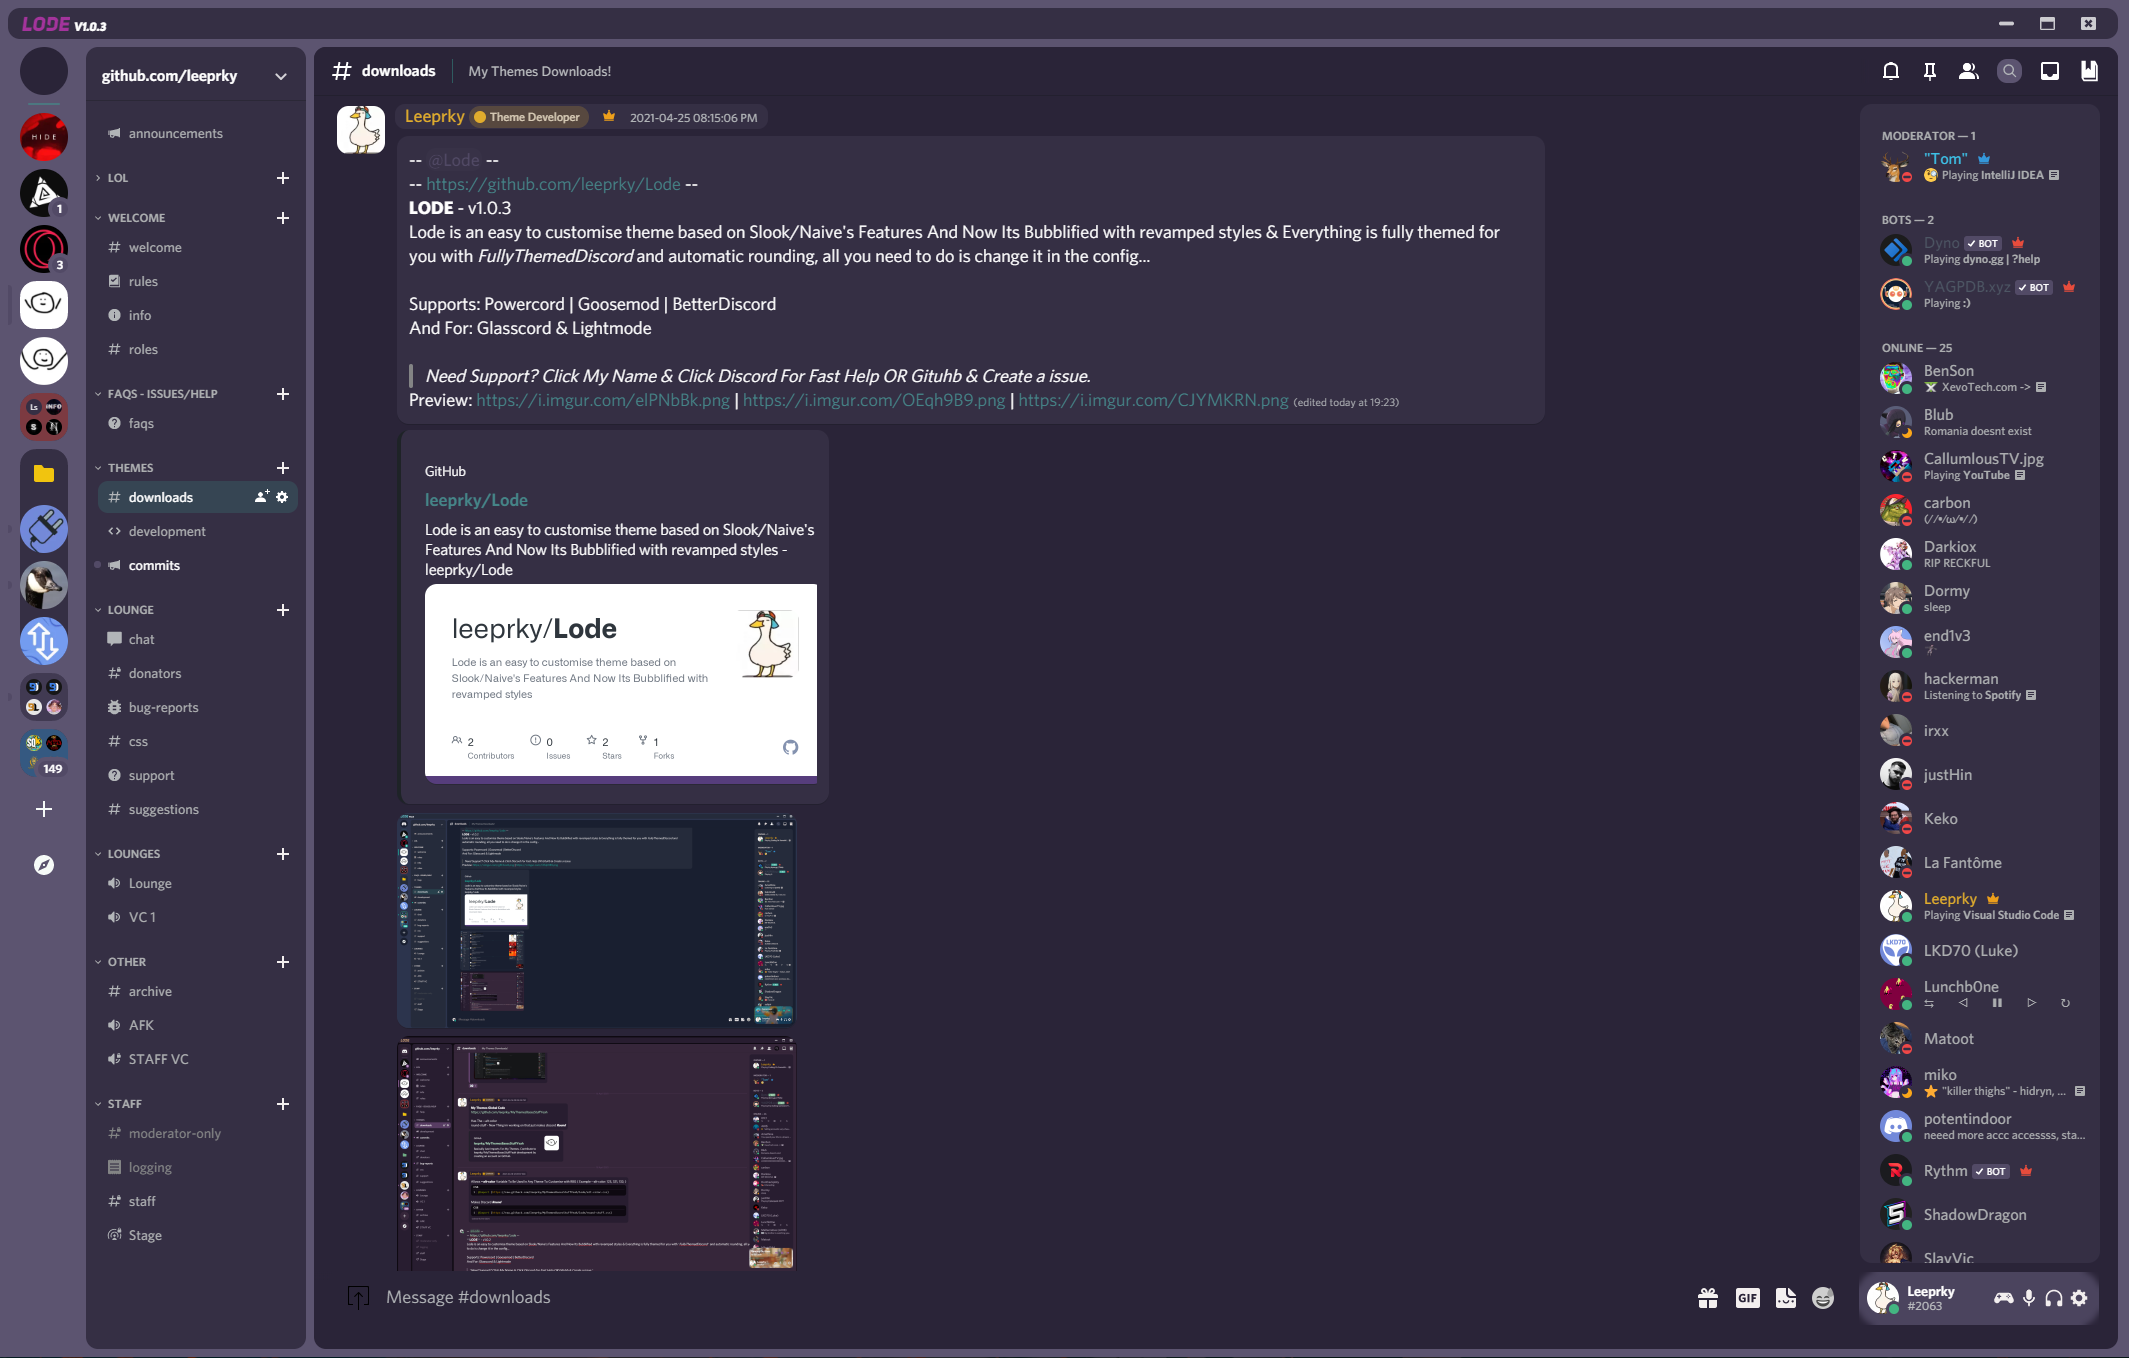Open the GIF picker
This screenshot has width=2129, height=1358.
point(1747,1298)
